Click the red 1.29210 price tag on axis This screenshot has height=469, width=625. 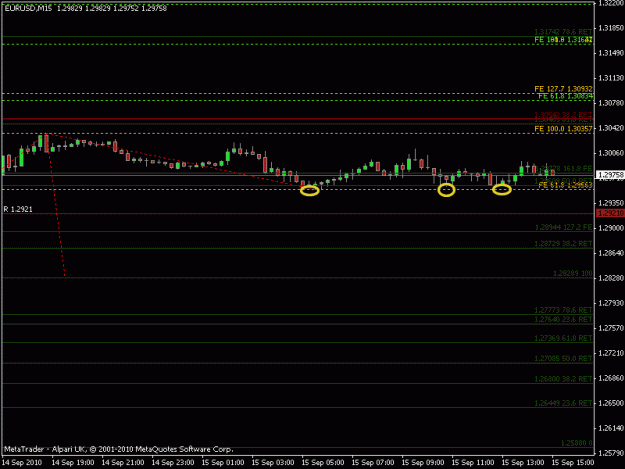coord(610,213)
